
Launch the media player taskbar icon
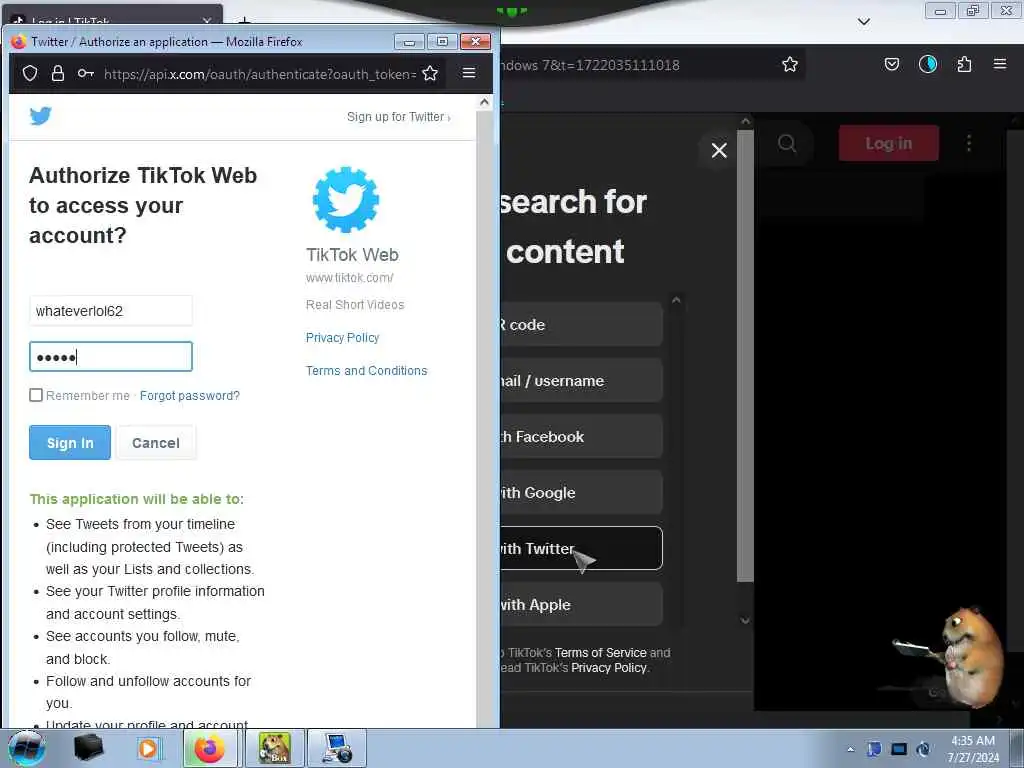(148, 748)
